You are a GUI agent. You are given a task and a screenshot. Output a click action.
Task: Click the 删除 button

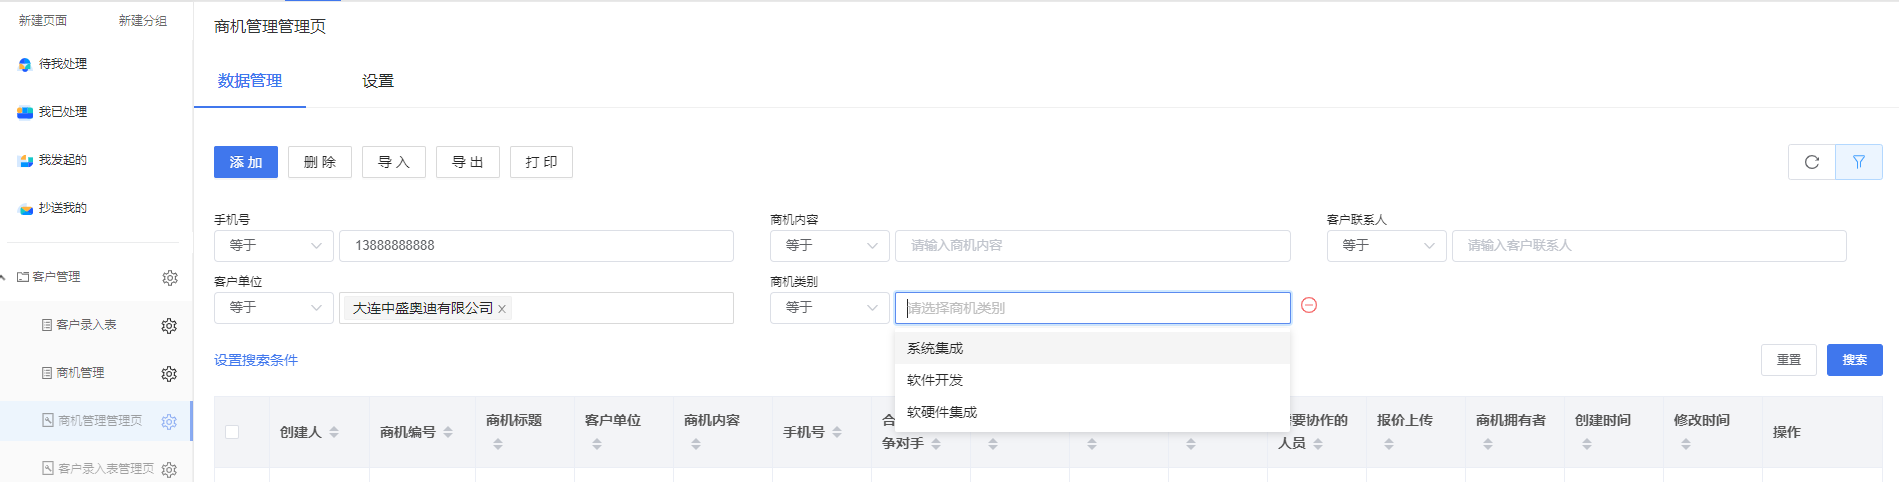[x=320, y=162]
